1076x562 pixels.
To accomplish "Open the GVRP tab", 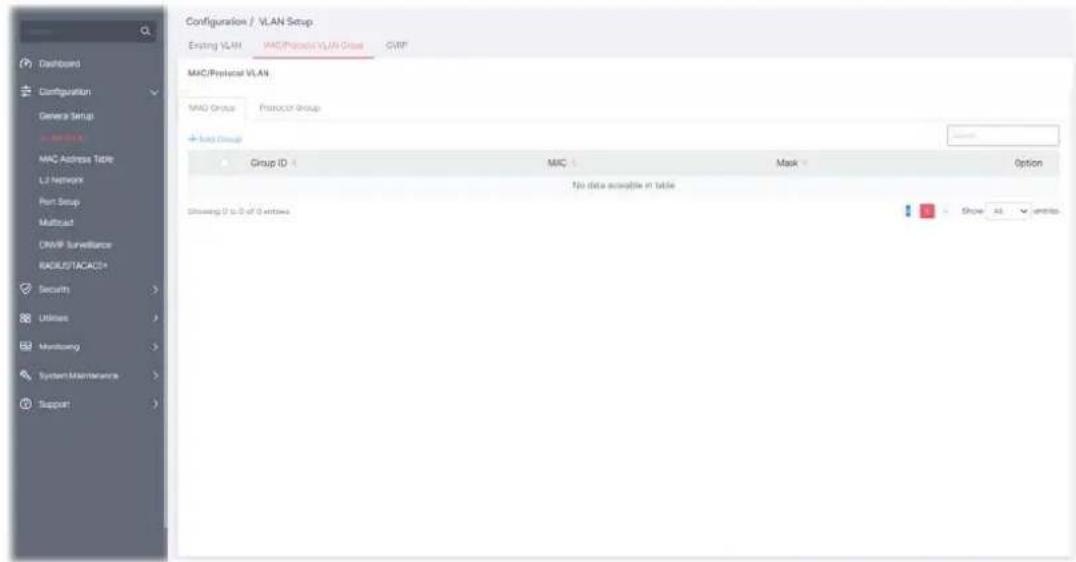I will point(396,45).
